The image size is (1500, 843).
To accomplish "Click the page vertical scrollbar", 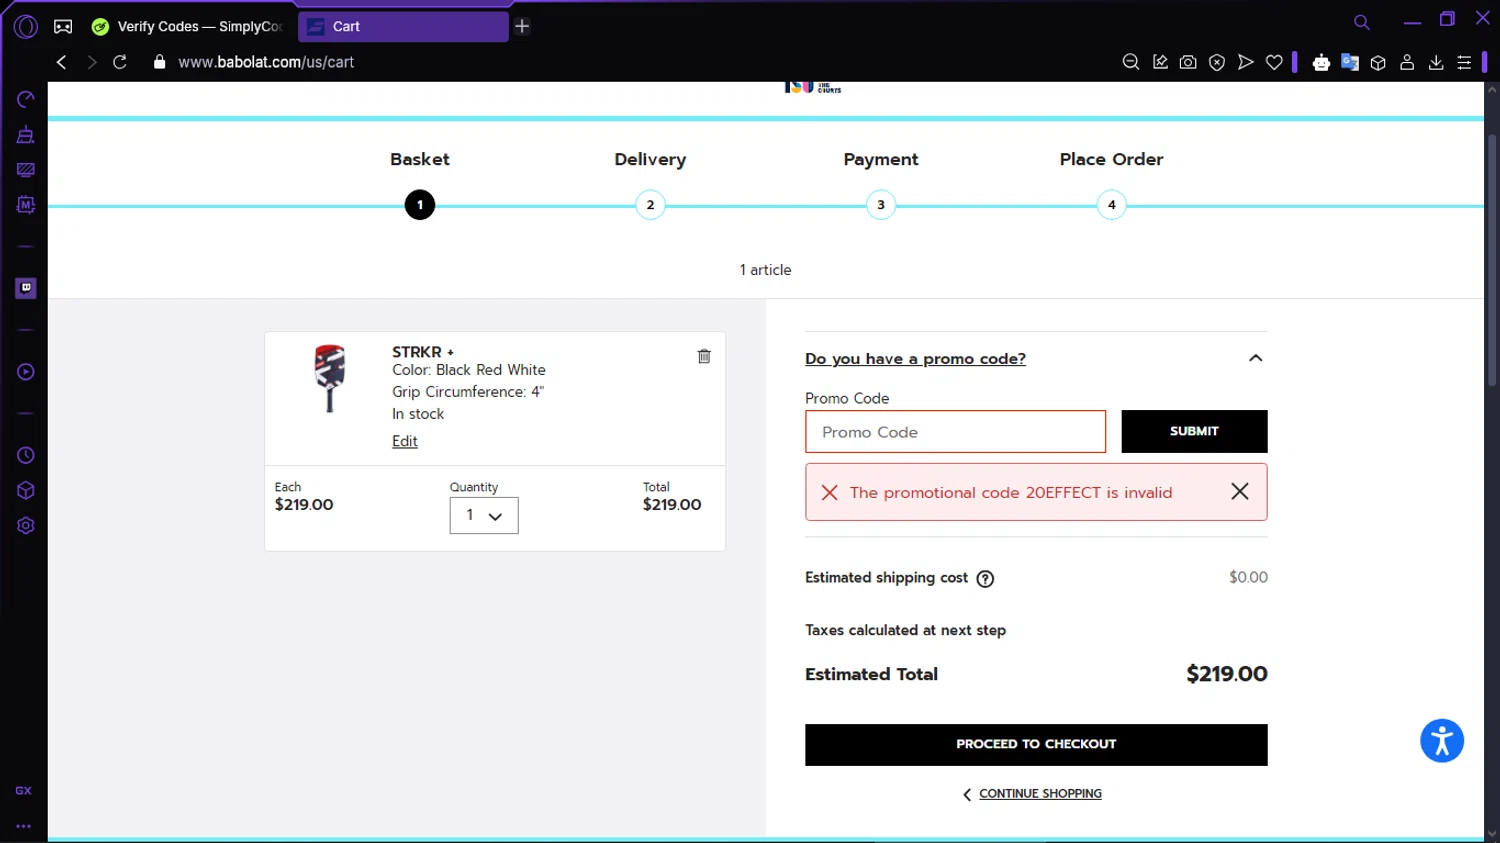I will (1492, 260).
